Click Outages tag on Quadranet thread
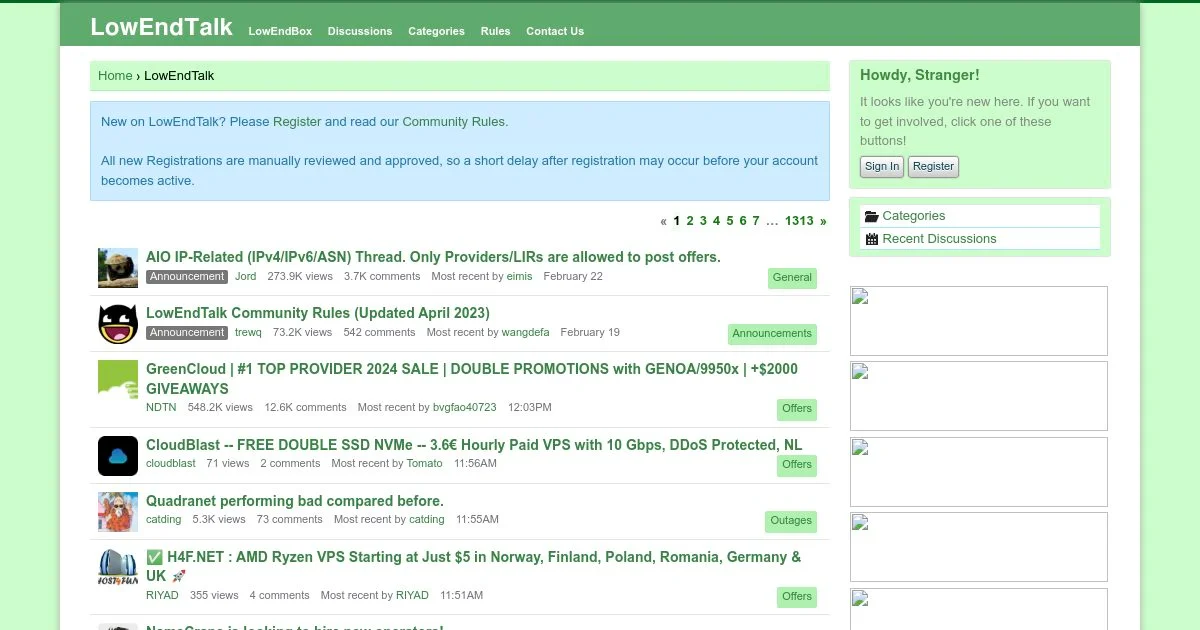The image size is (1200, 630). [791, 521]
